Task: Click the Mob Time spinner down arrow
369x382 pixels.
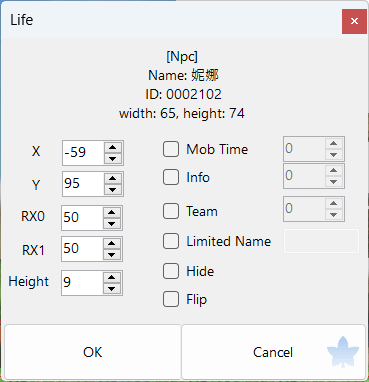Action: click(334, 155)
